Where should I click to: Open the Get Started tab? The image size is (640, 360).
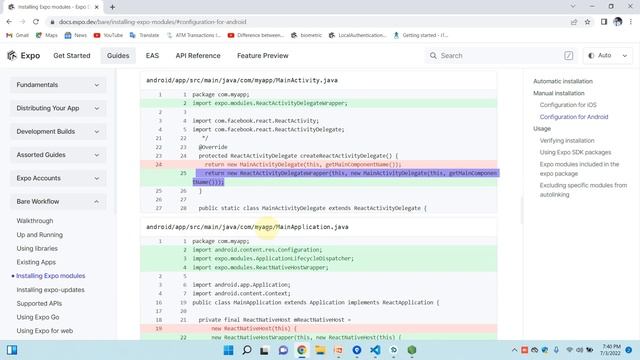click(x=72, y=56)
